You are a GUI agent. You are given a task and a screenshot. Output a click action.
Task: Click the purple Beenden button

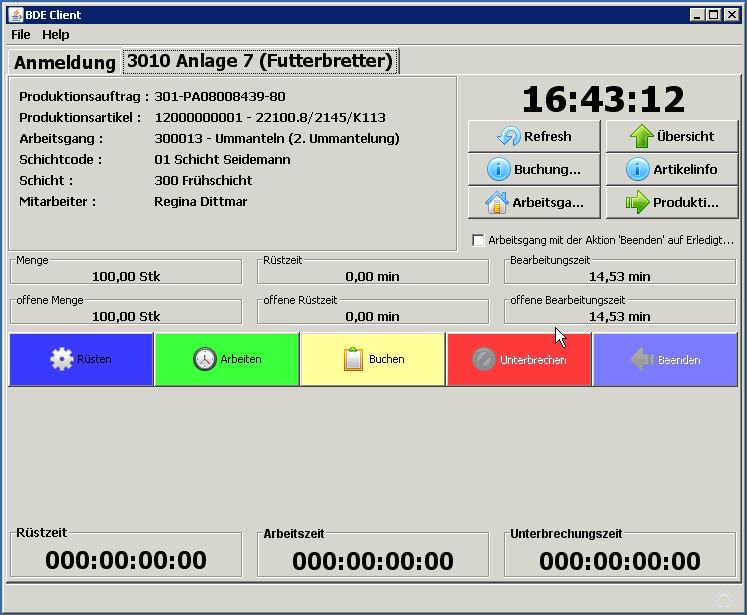[665, 360]
